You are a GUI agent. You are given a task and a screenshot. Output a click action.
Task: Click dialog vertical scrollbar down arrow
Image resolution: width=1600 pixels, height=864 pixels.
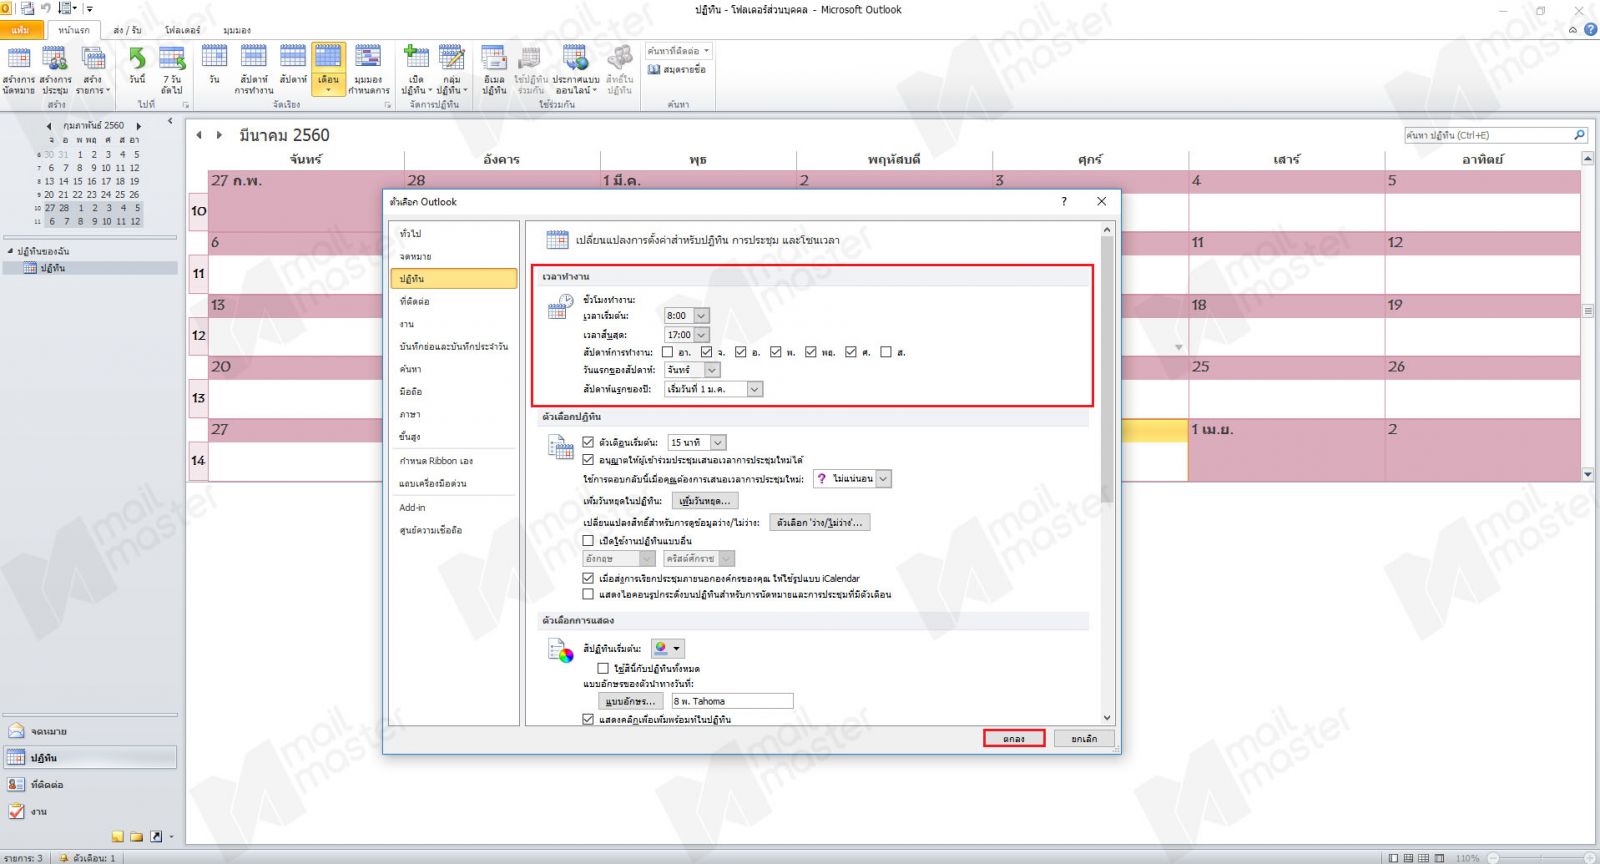[1107, 717]
